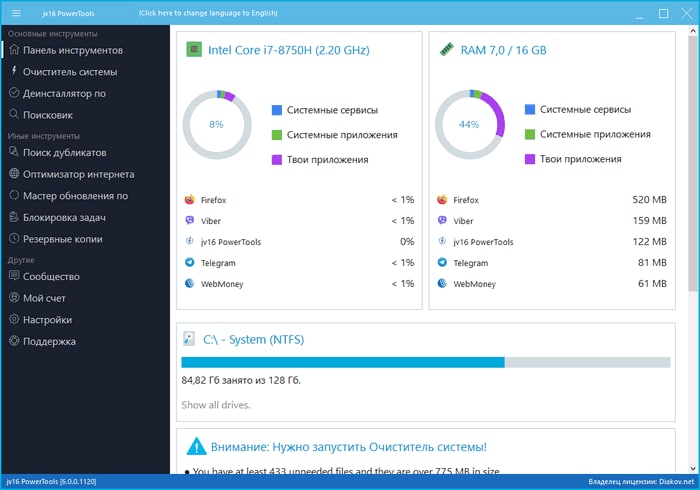700x490 pixels.
Task: Click the RAM stick icon
Action: point(446,49)
